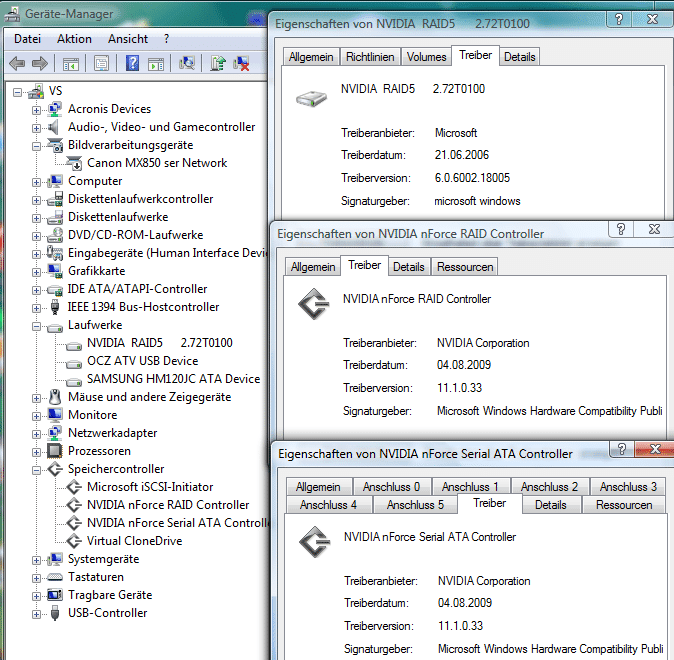Open Ressourcen tab in Serial ATA Controller properties
674x660 pixels.
(x=624, y=505)
